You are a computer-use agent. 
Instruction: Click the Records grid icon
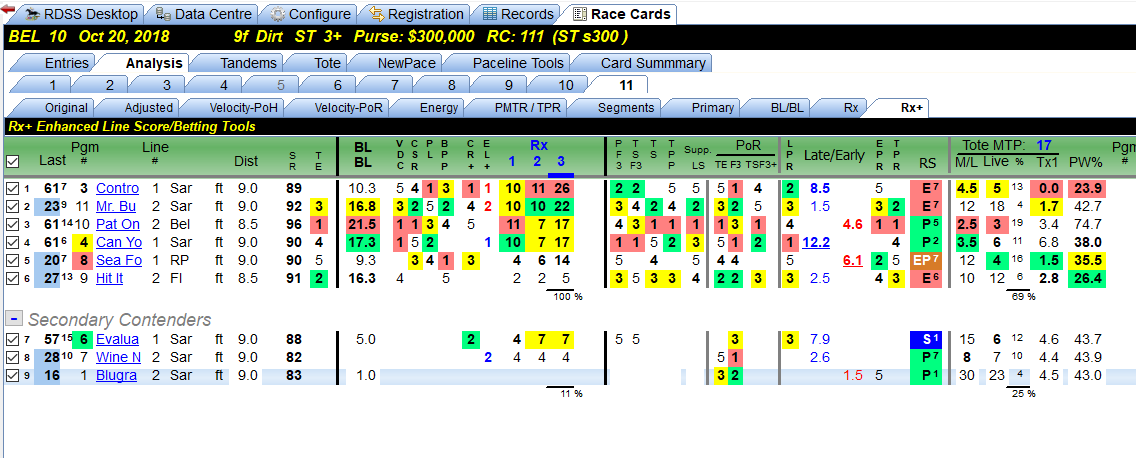pyautogui.click(x=490, y=14)
